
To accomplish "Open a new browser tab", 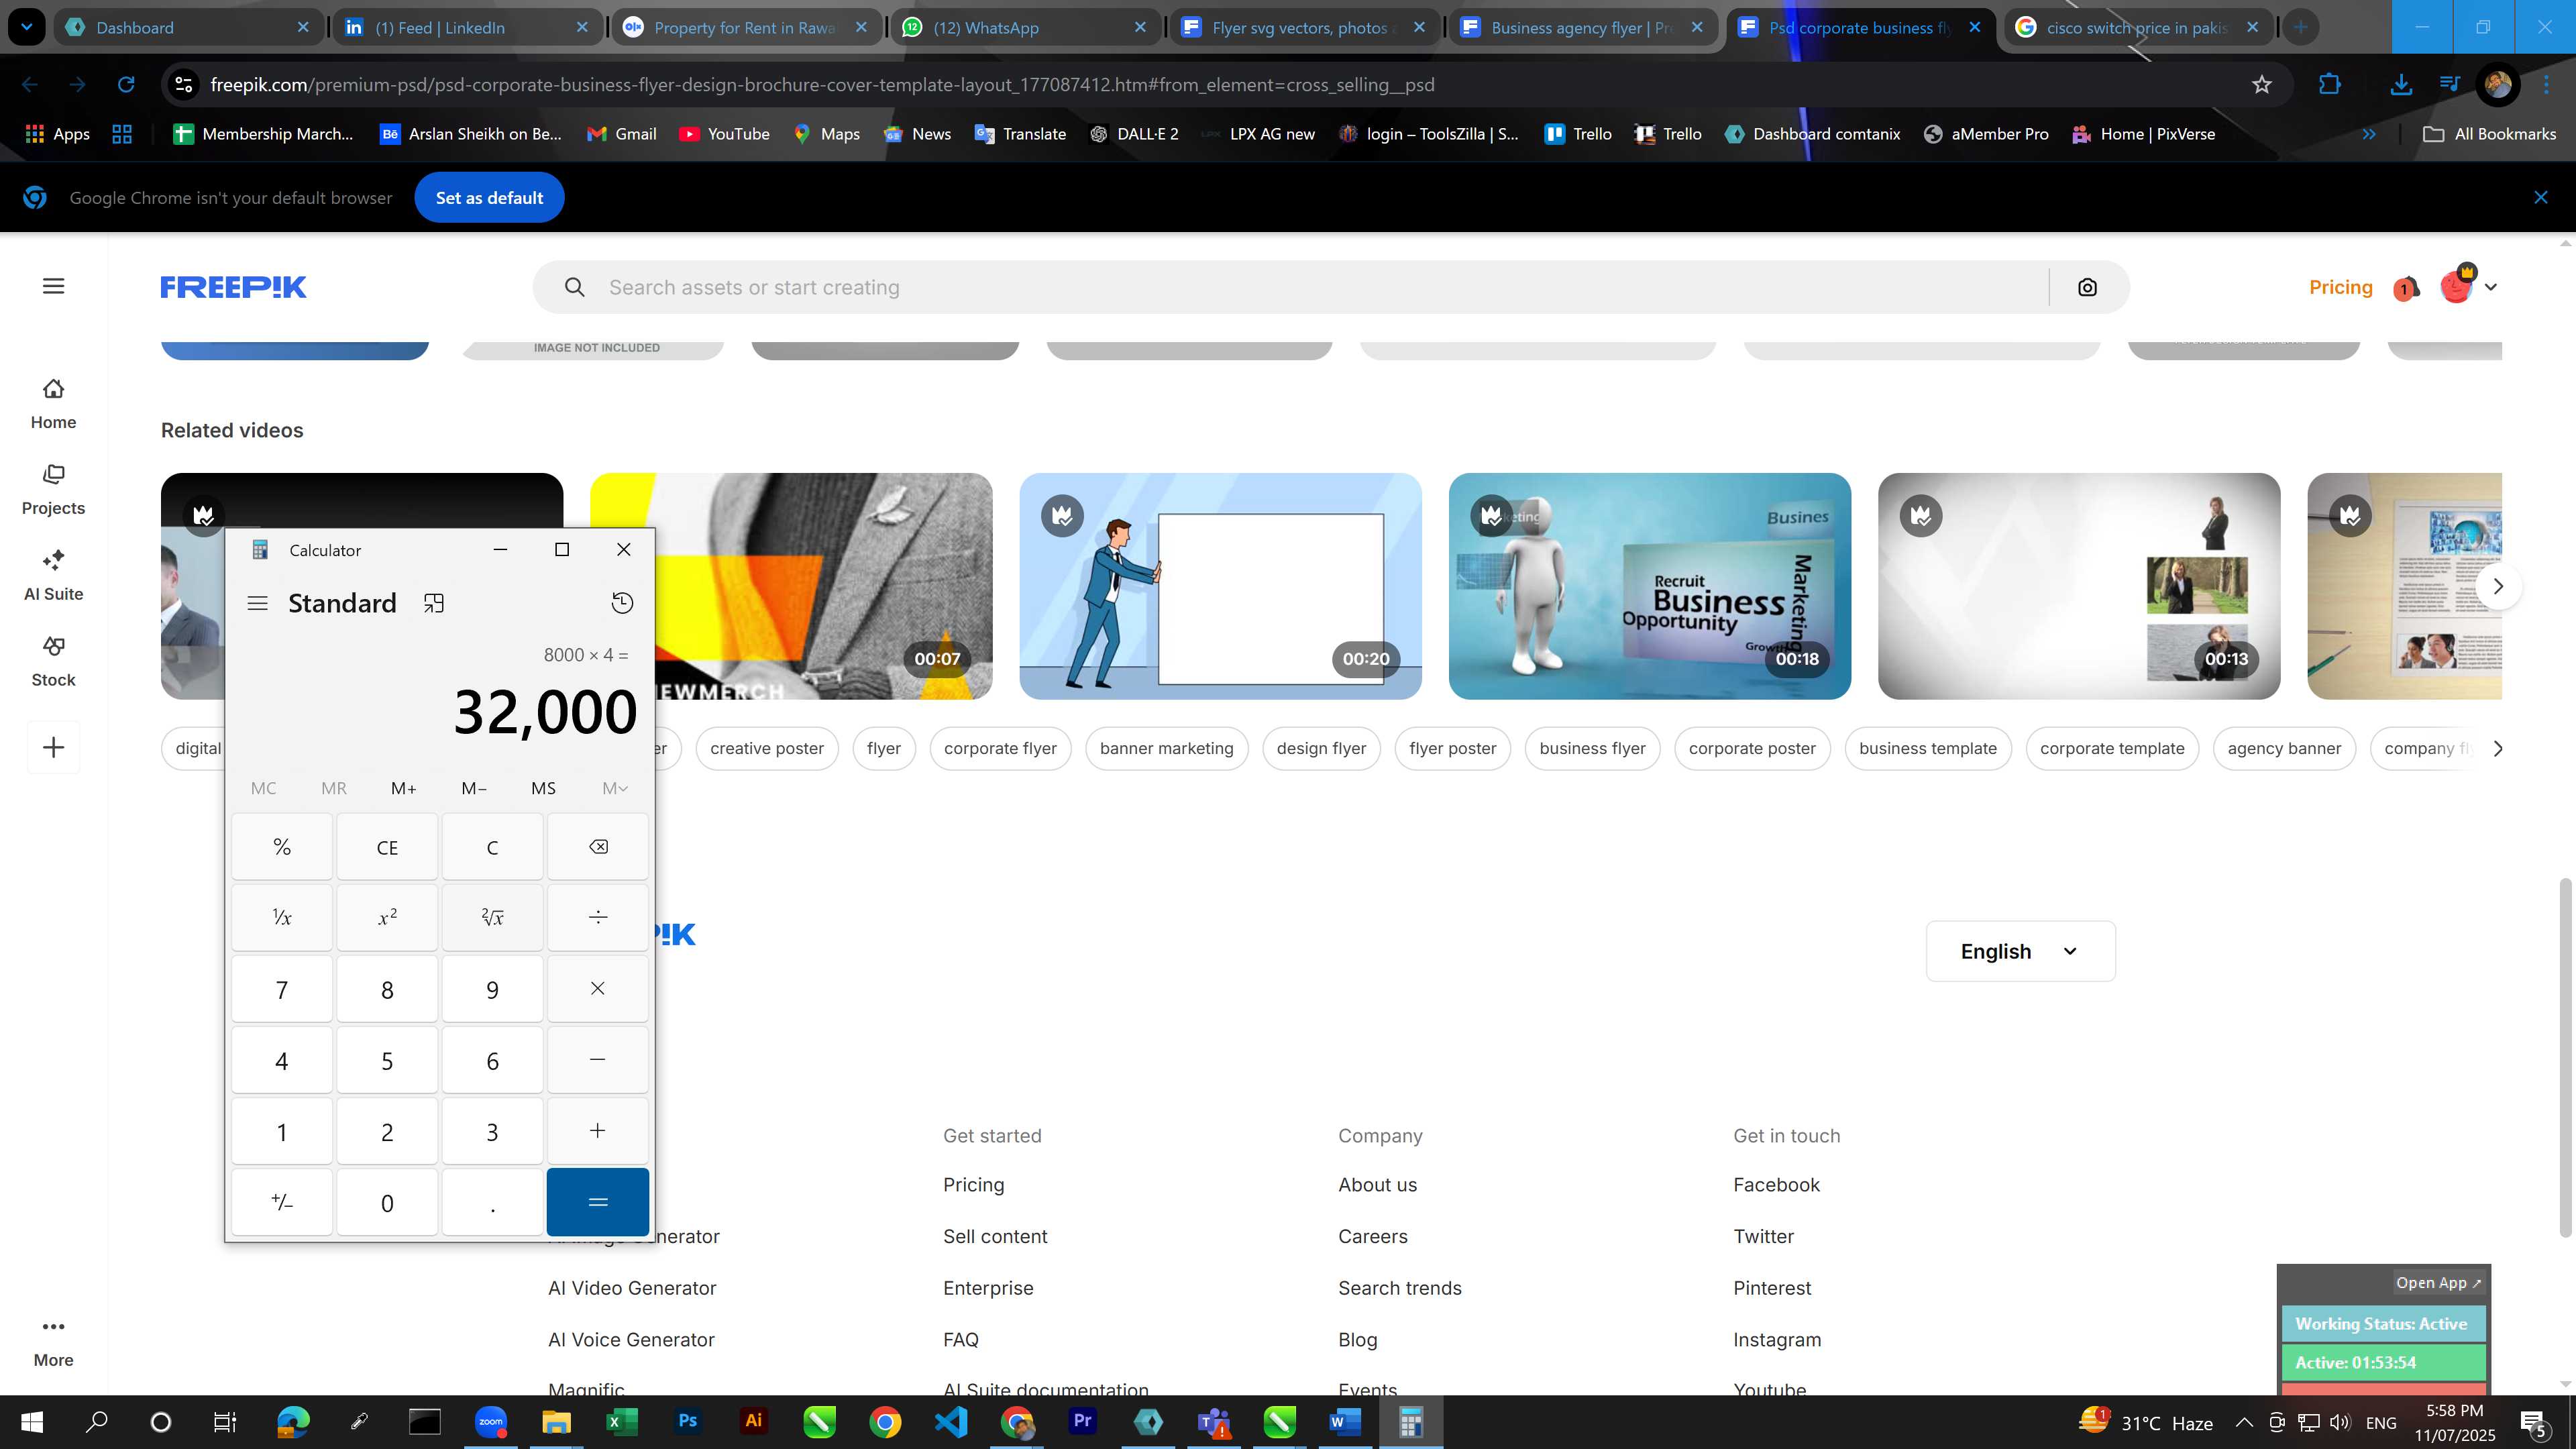I will point(2301,27).
